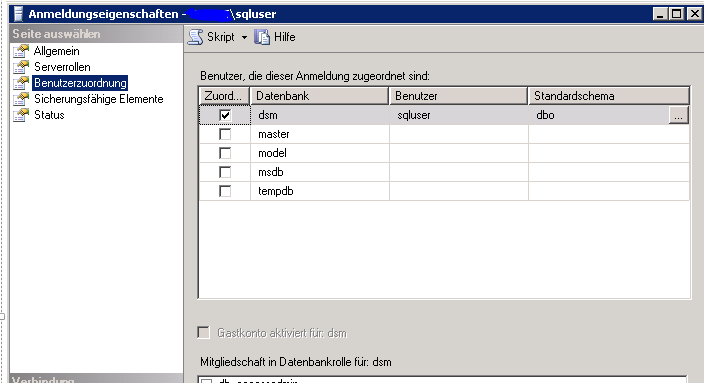Toggle Gastkonto aktiviert für dsm checkbox

203,333
